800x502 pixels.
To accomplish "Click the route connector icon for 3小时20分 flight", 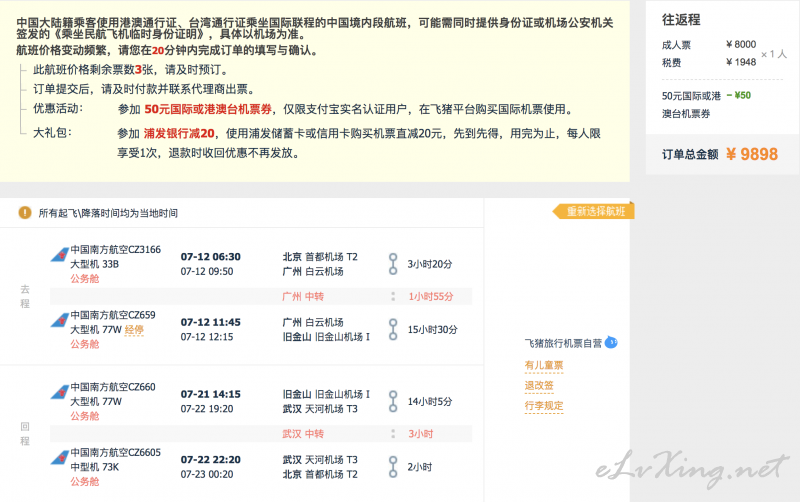I will 393,264.
